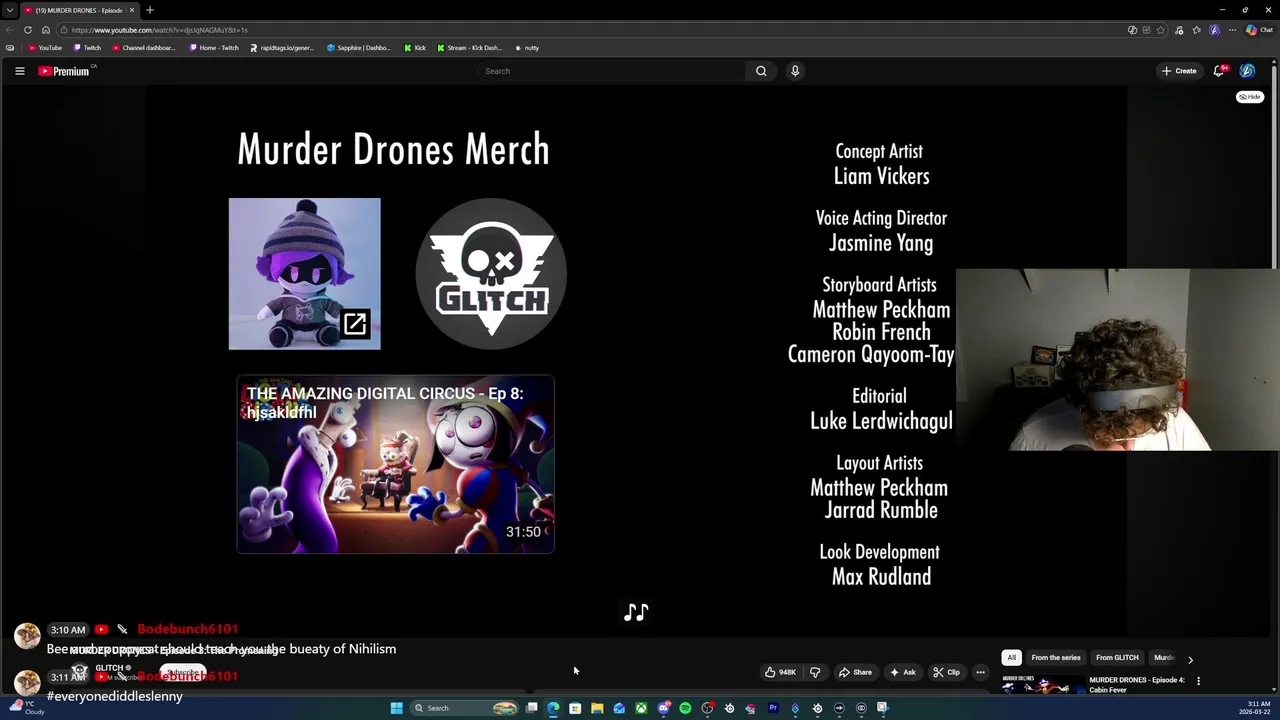Open Channel dashboard bookmark
The width and height of the screenshot is (1280, 720).
point(144,48)
